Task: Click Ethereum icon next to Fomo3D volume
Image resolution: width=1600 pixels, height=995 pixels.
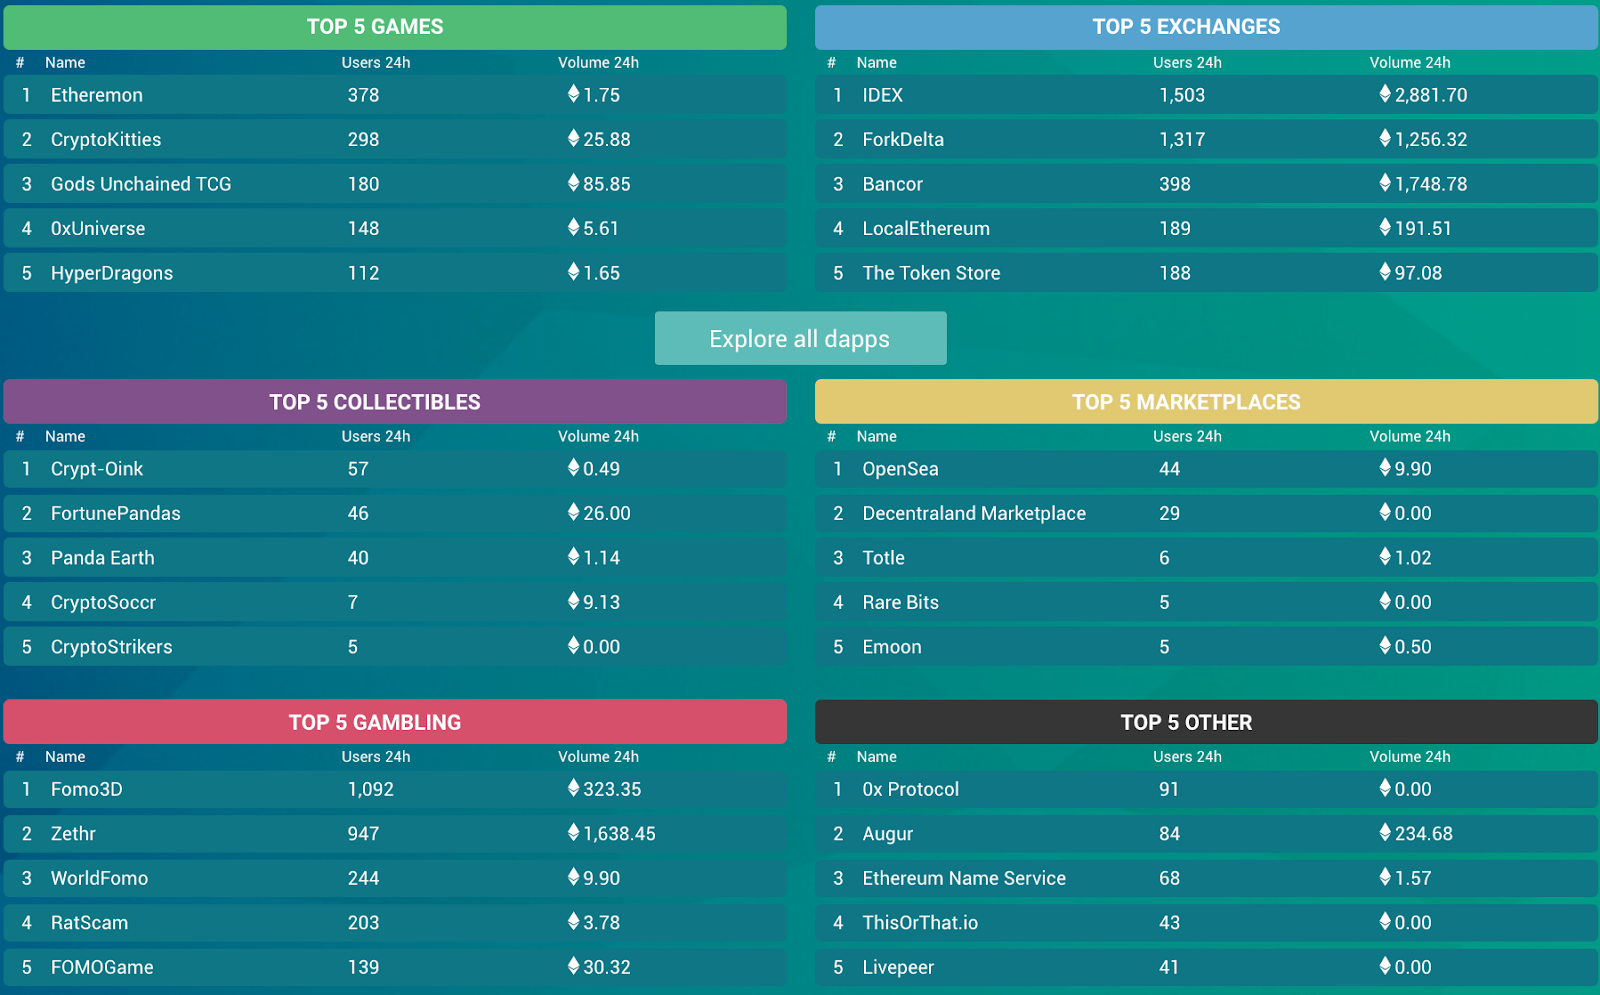Action: (573, 788)
